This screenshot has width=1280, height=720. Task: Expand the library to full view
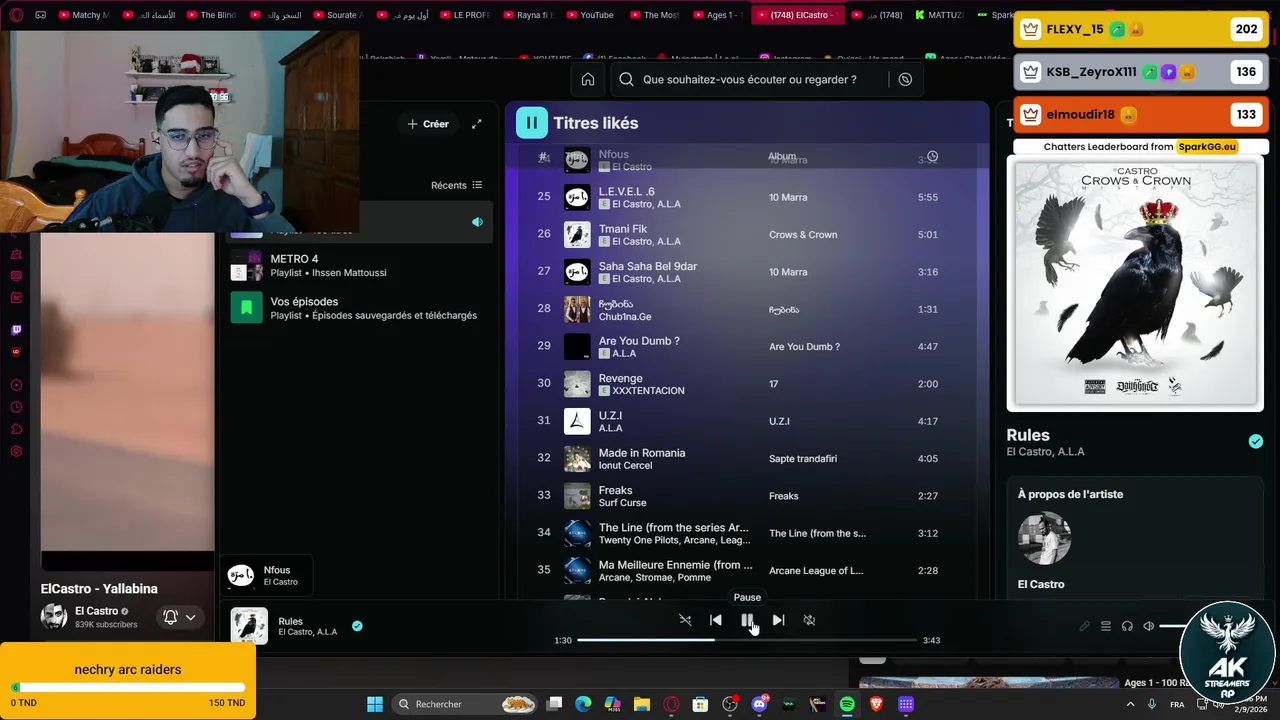point(477,124)
